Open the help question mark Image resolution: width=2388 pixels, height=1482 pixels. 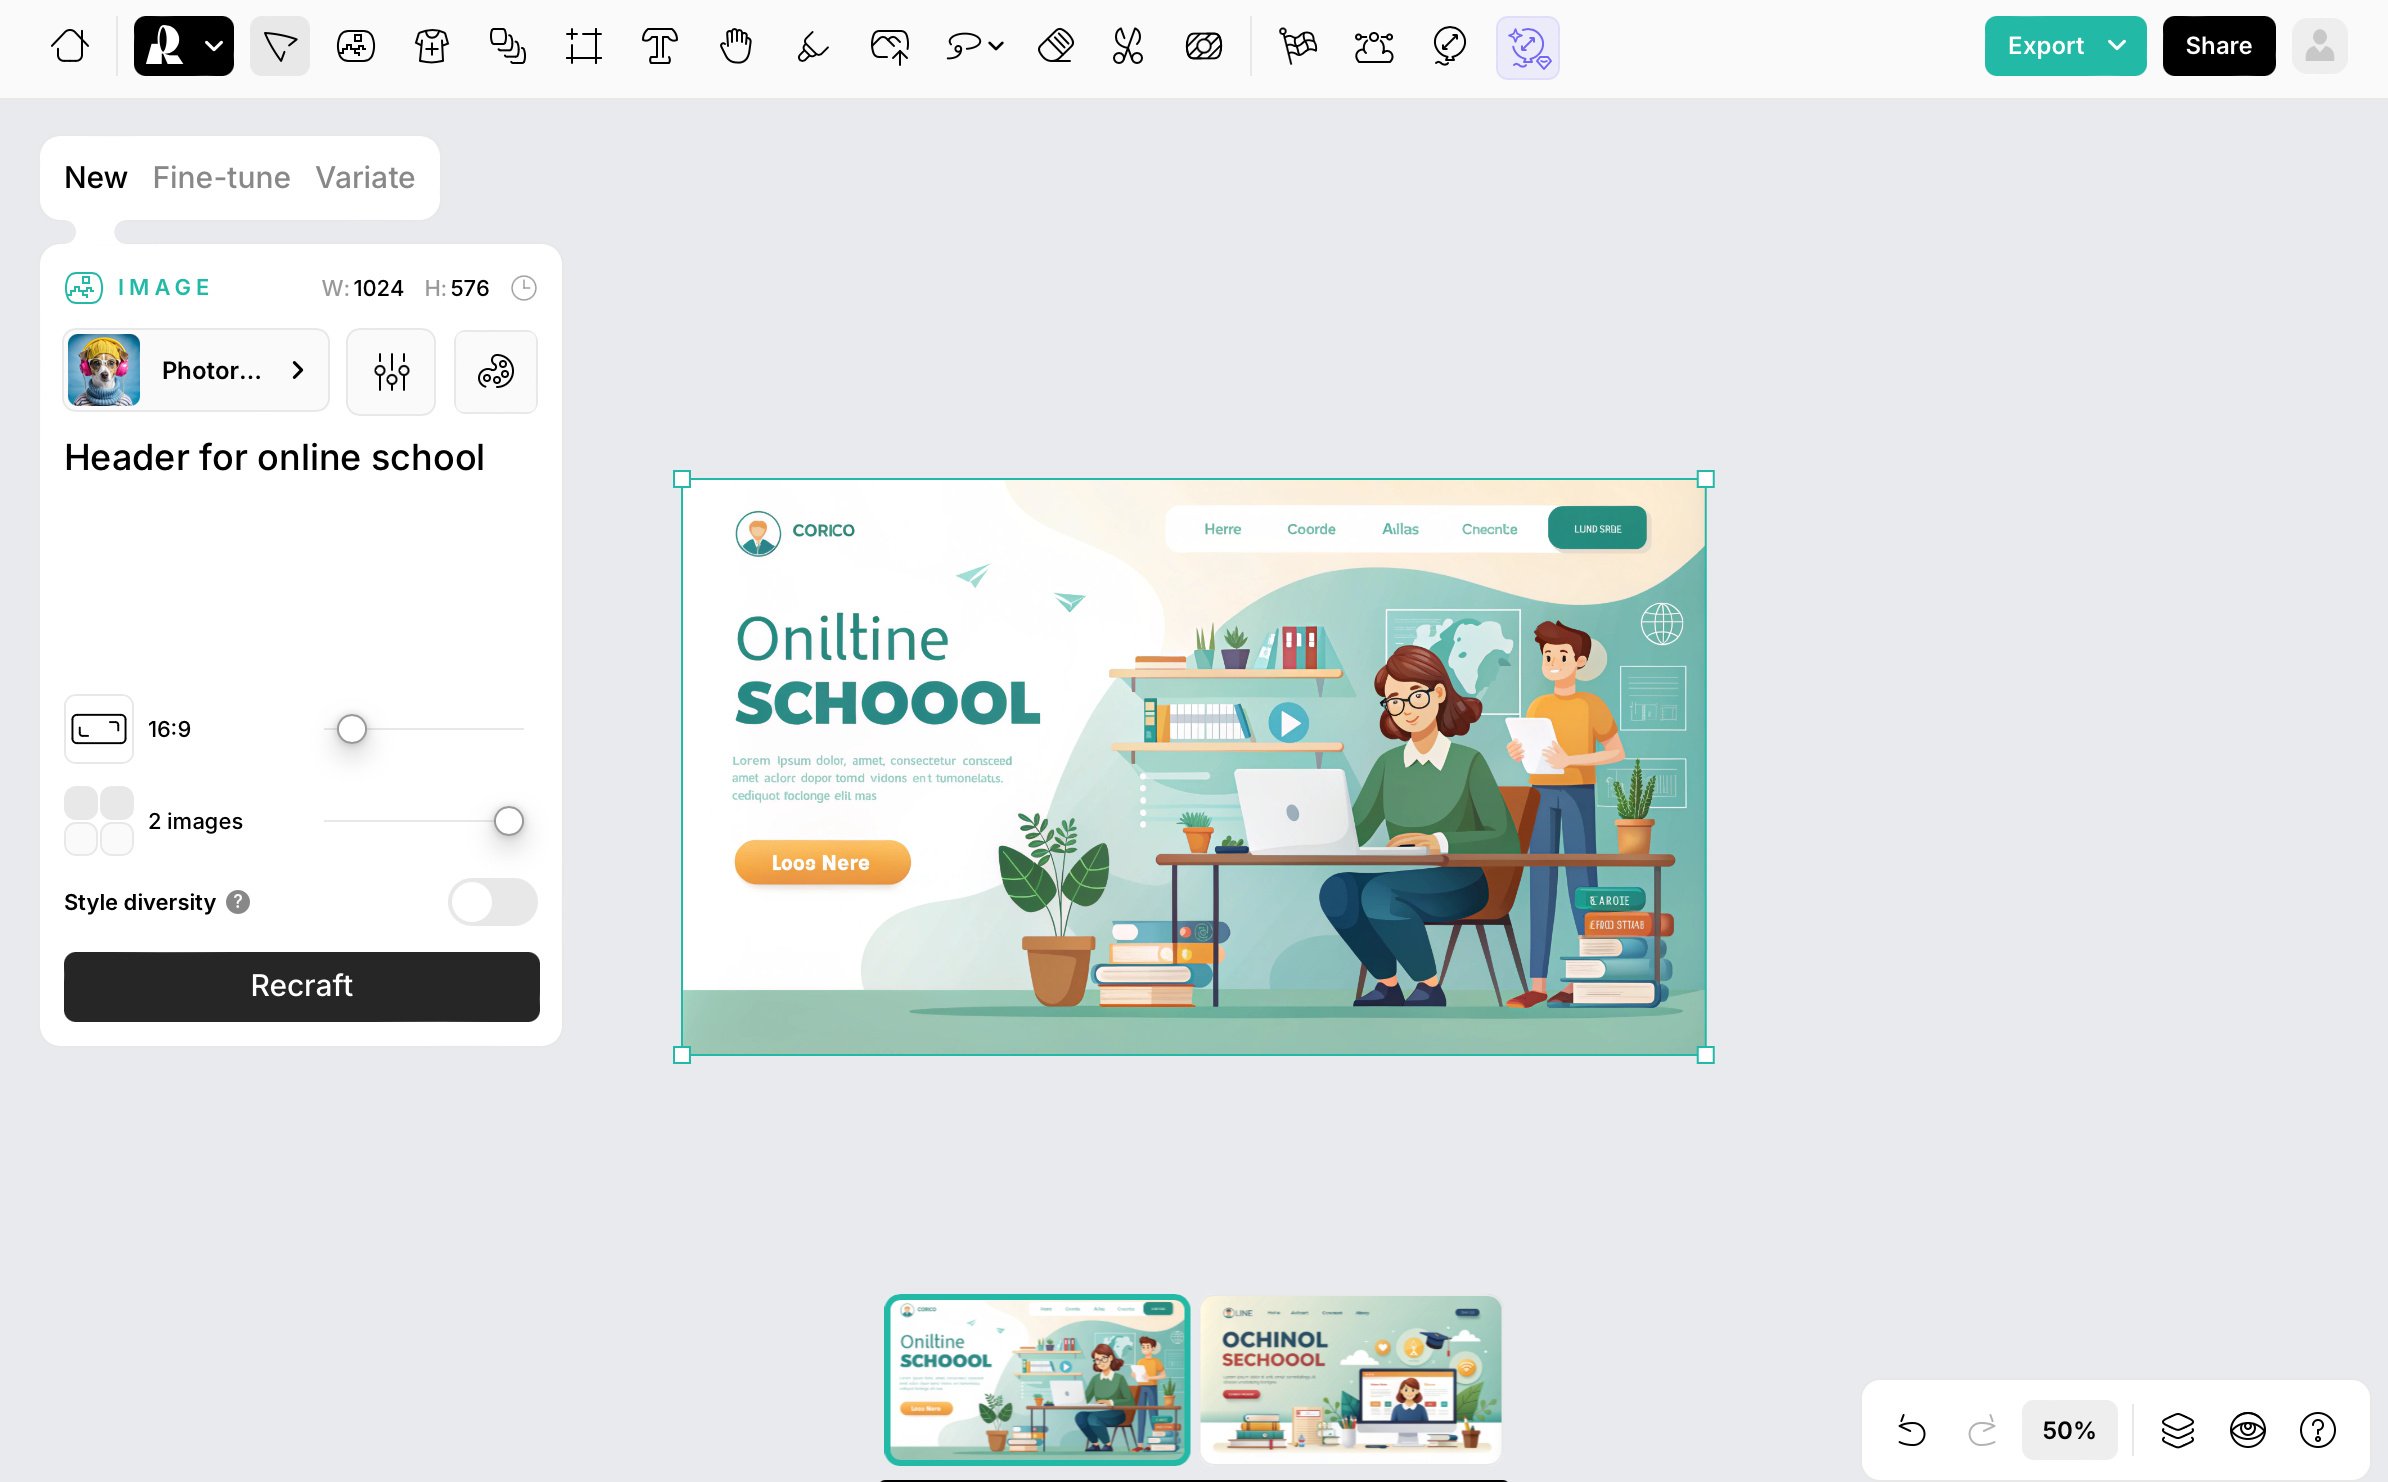pos(2318,1431)
